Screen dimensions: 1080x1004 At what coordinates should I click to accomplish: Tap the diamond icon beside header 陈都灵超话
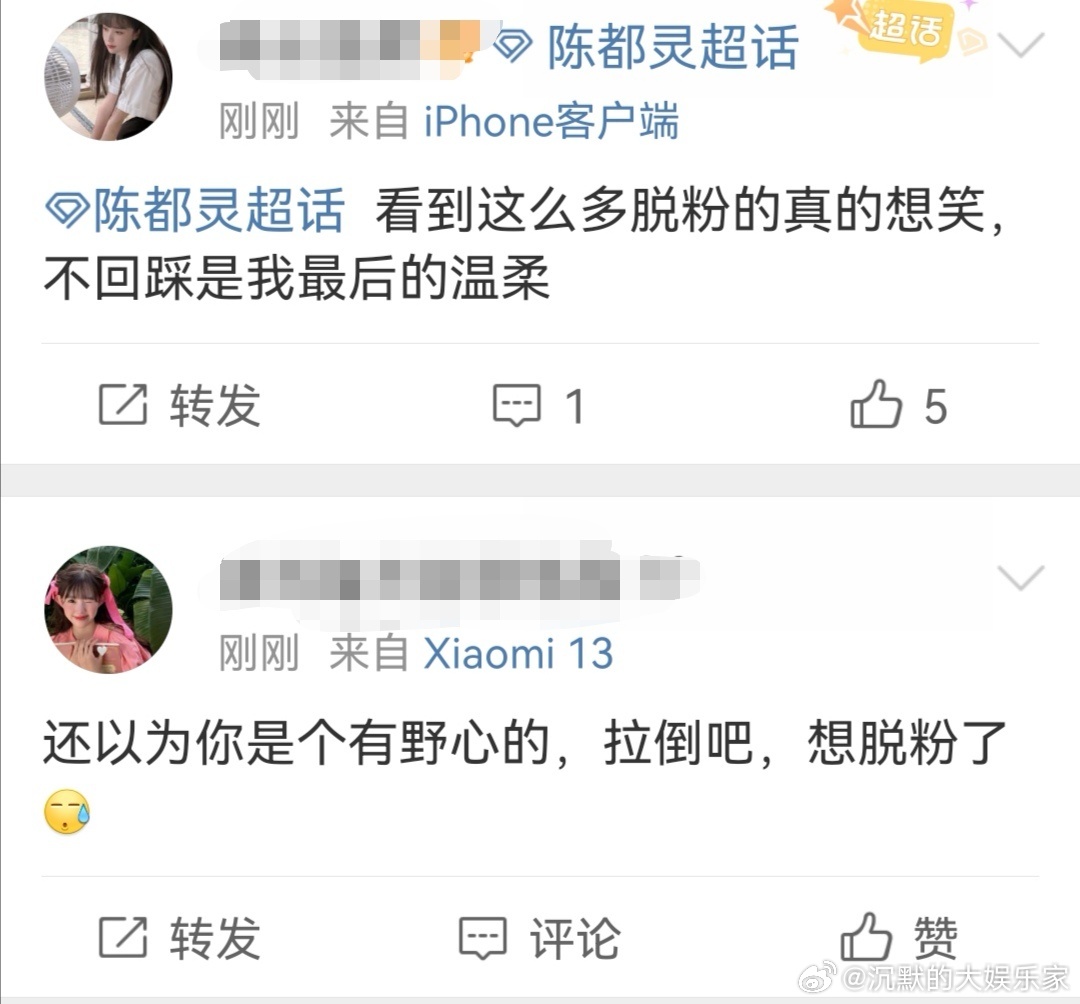[x=514, y=46]
